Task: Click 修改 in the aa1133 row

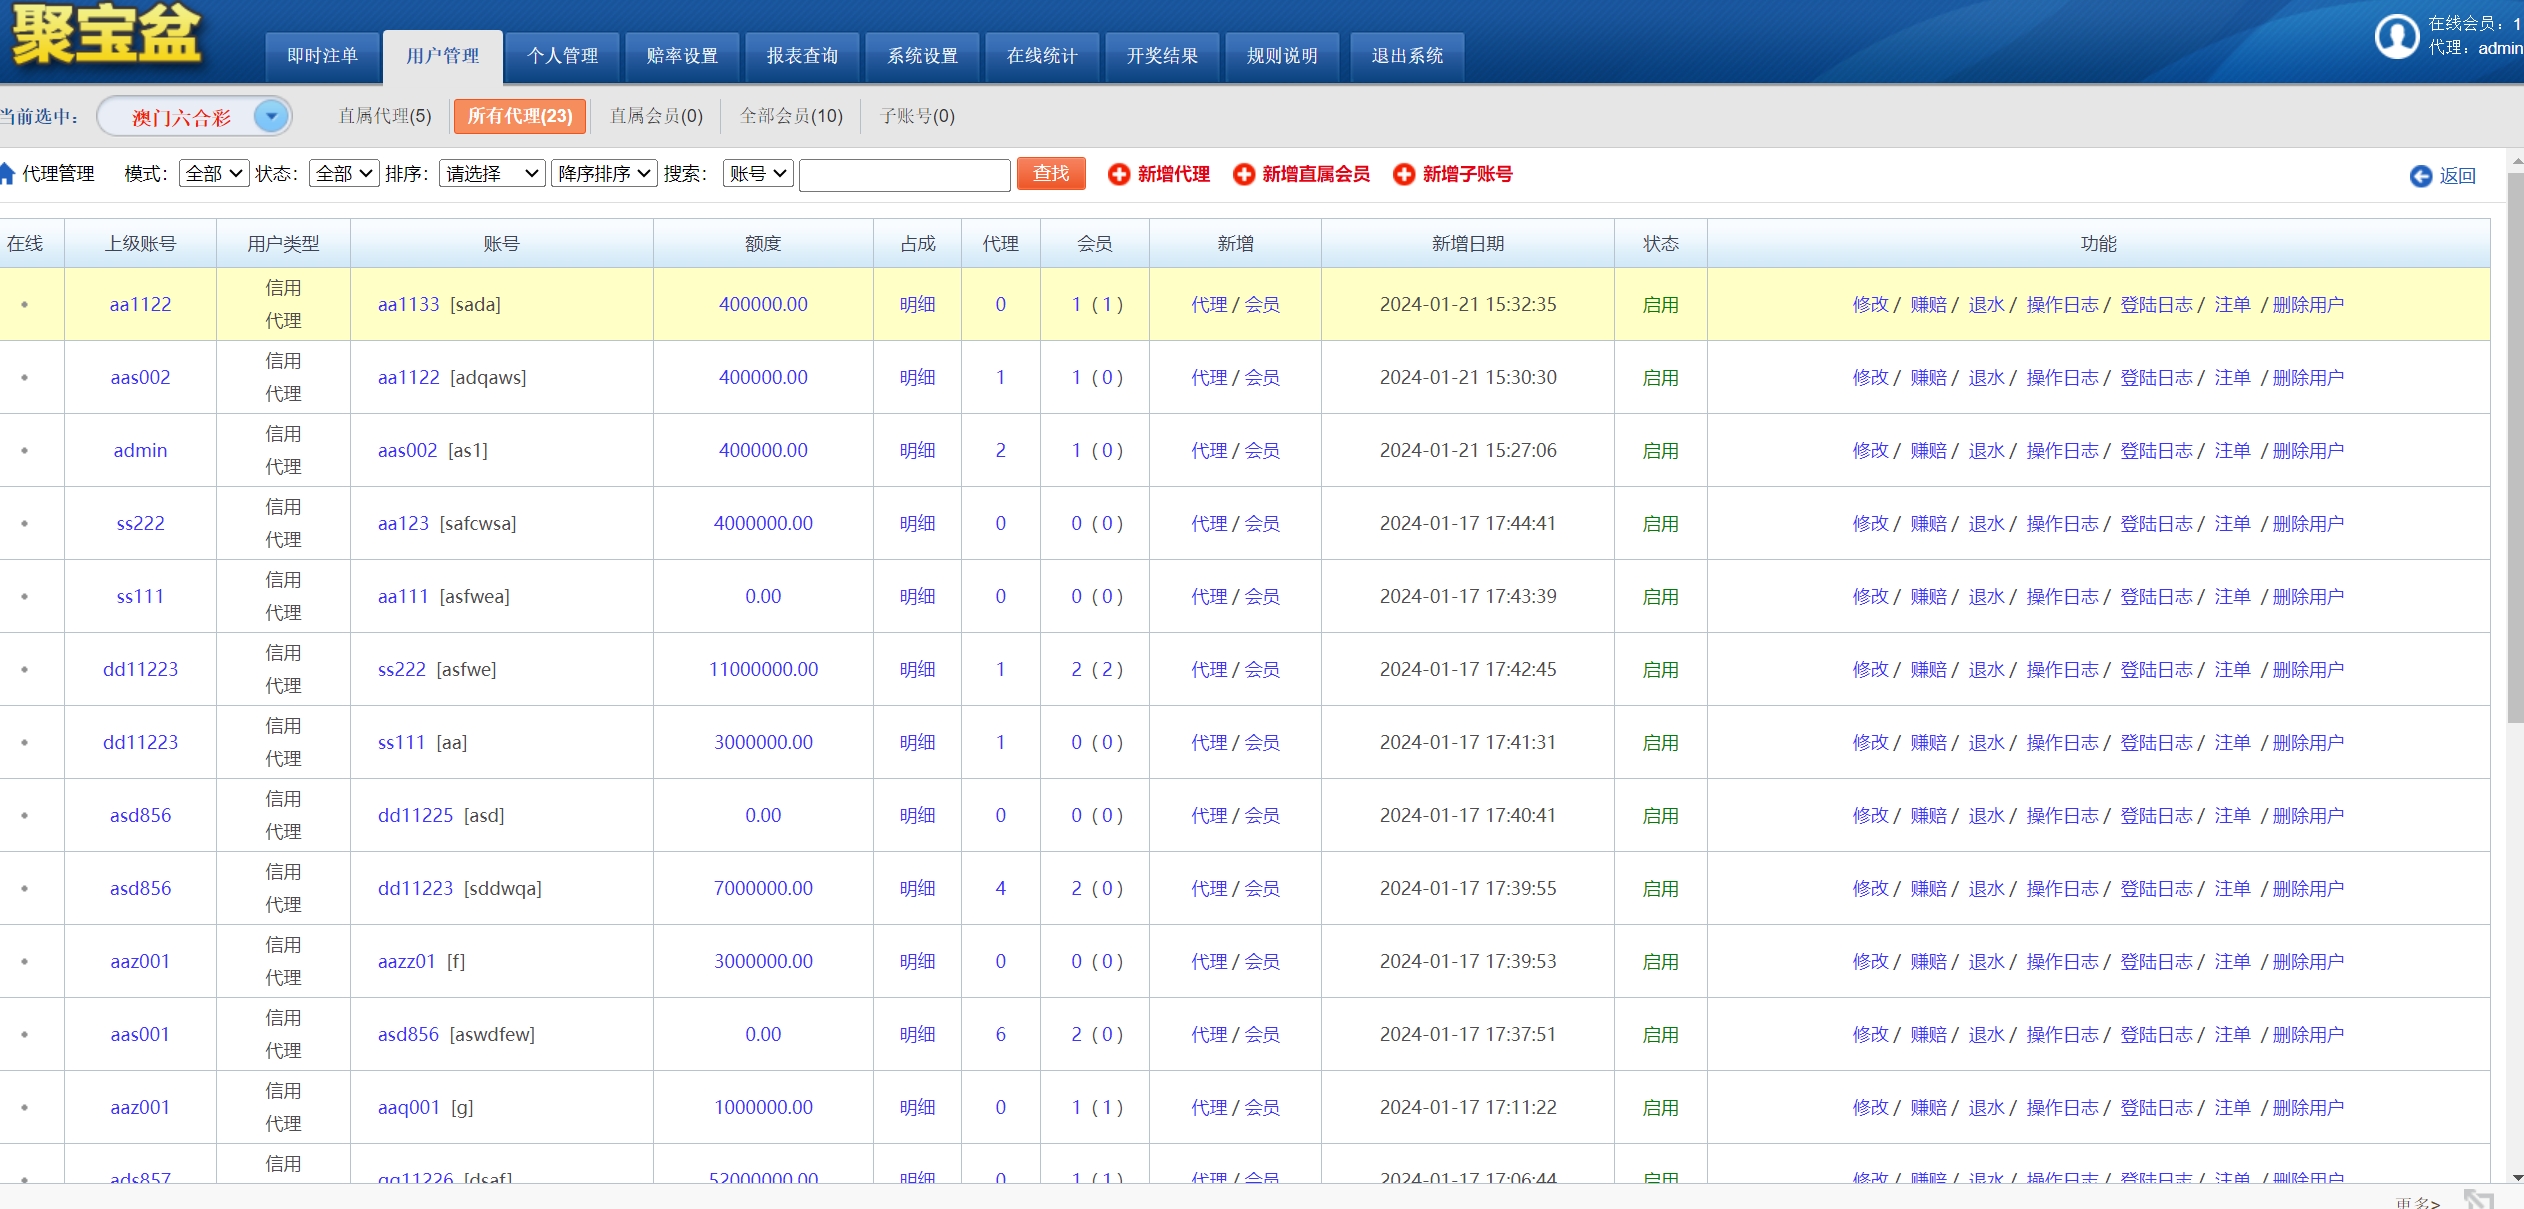Action: [x=1870, y=304]
